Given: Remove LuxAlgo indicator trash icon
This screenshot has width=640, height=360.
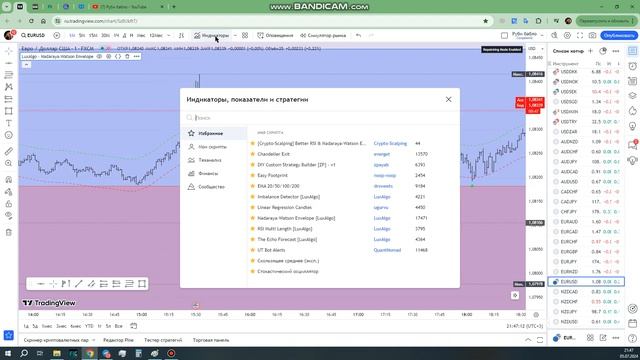Looking at the screenshot, I should tap(127, 56).
